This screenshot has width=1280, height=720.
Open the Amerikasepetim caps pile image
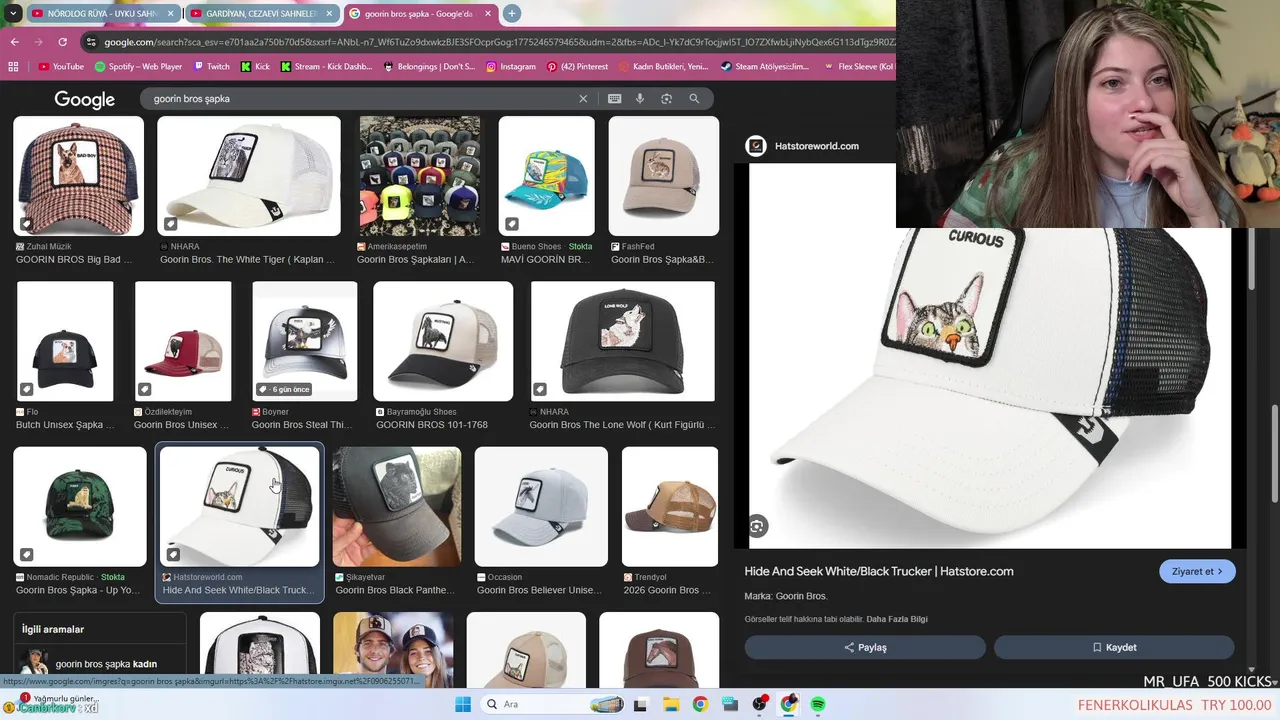(420, 176)
